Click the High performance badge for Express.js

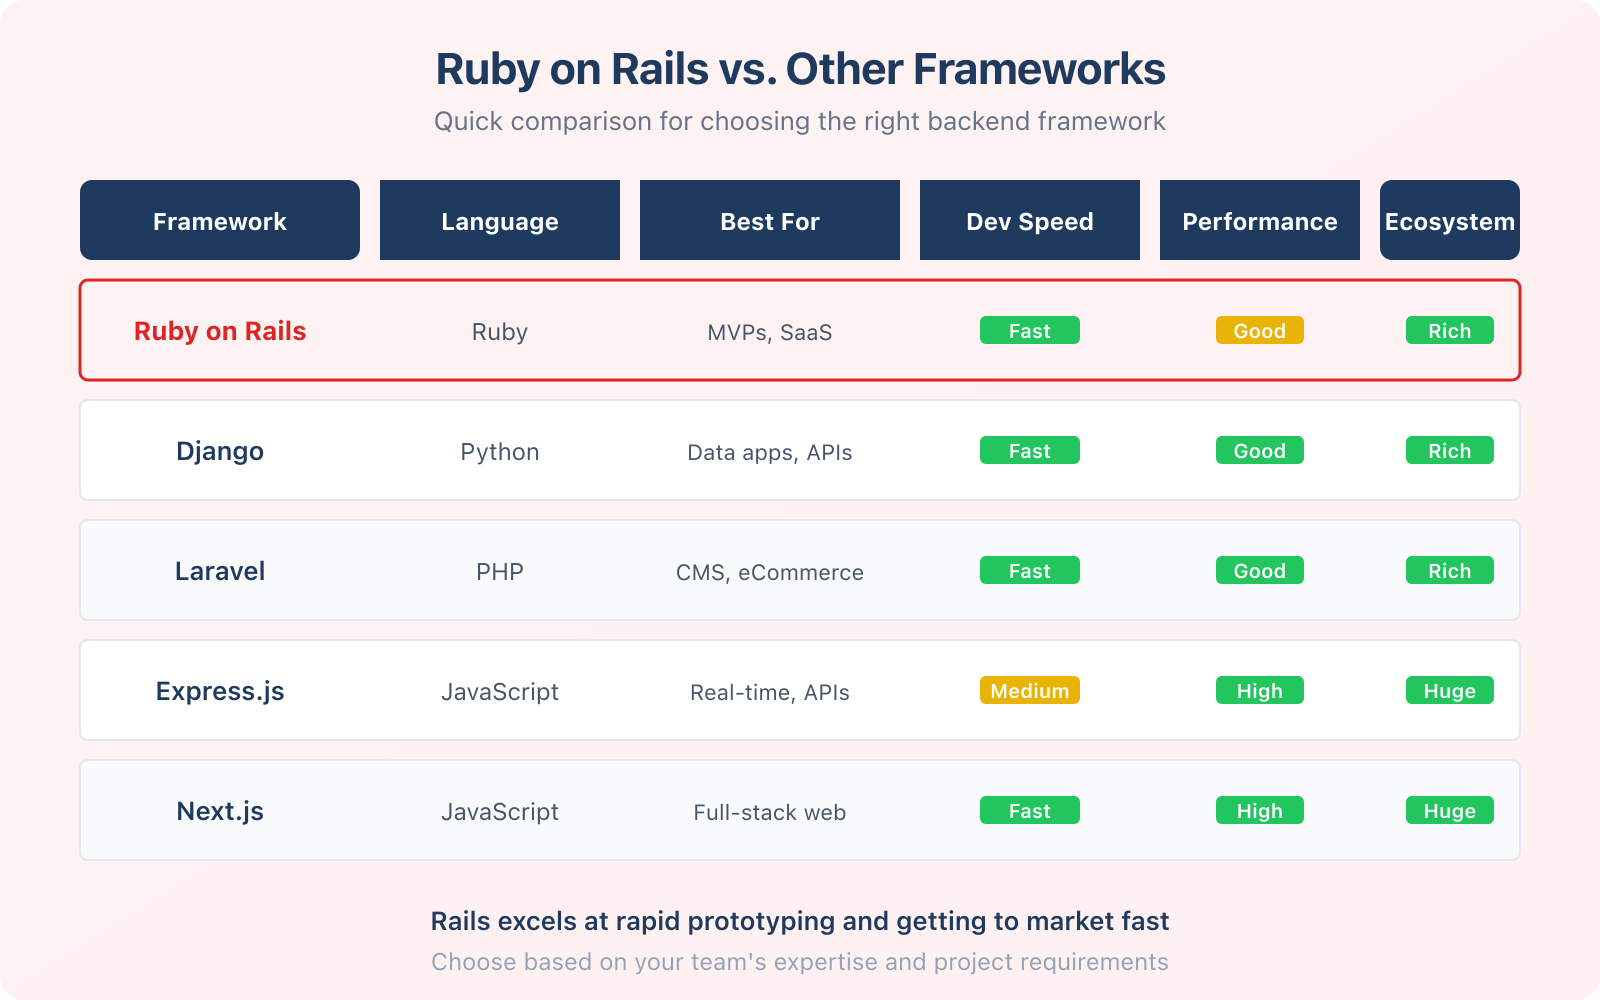tap(1259, 690)
